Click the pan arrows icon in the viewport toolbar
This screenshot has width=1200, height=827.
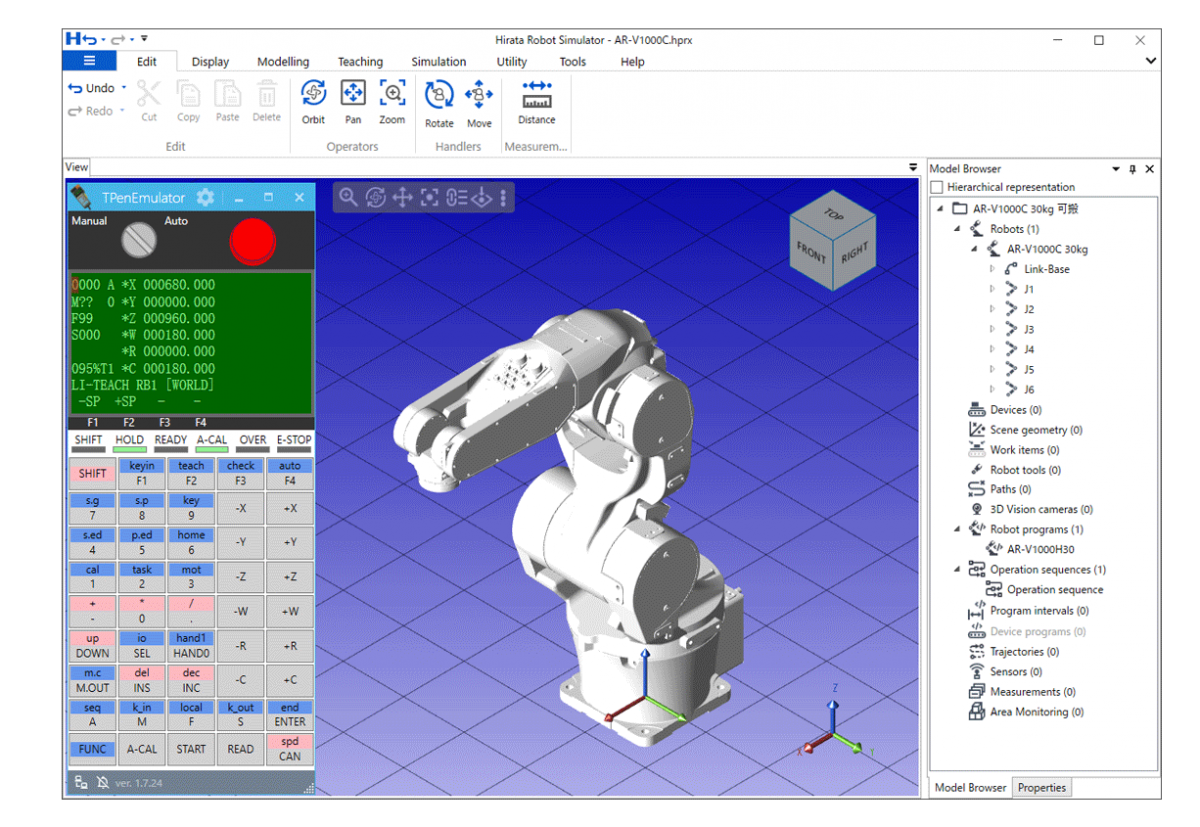(x=402, y=197)
